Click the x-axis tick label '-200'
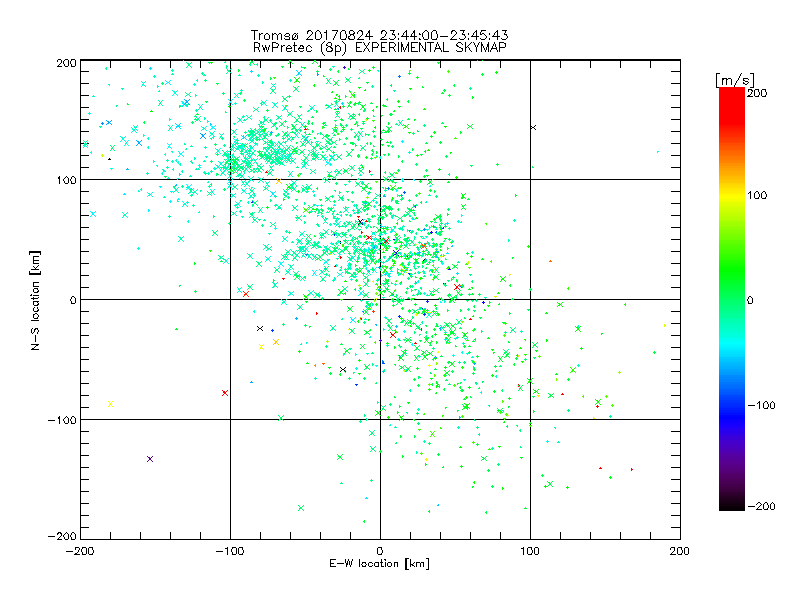The image size is (800, 600). coord(80,551)
